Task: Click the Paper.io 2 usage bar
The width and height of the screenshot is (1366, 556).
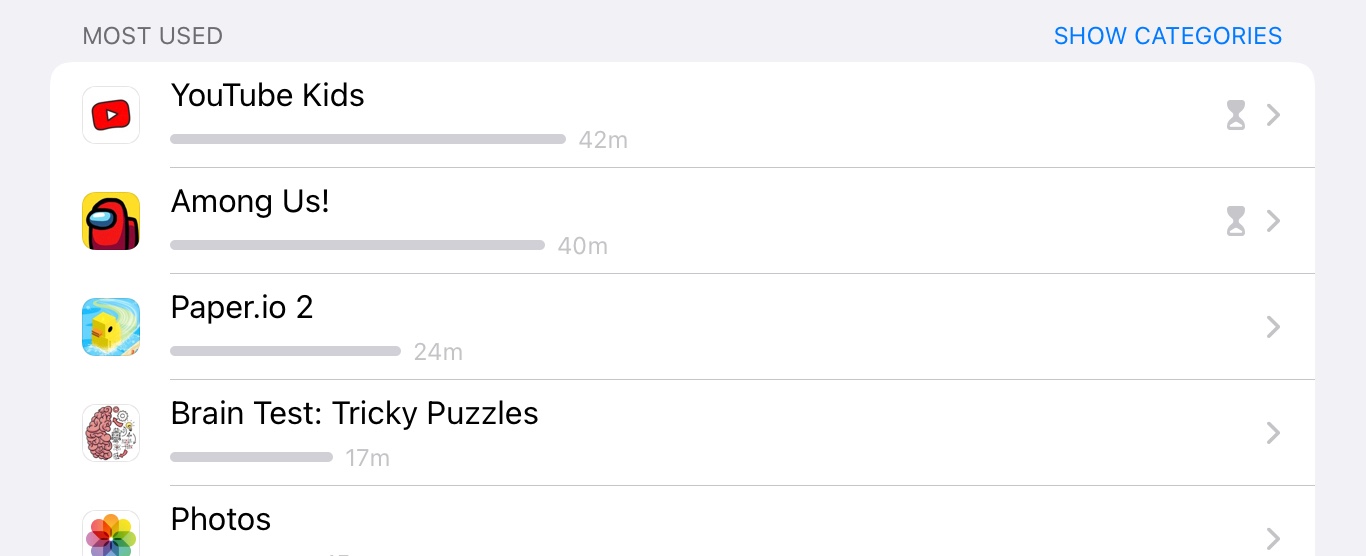Action: point(285,351)
